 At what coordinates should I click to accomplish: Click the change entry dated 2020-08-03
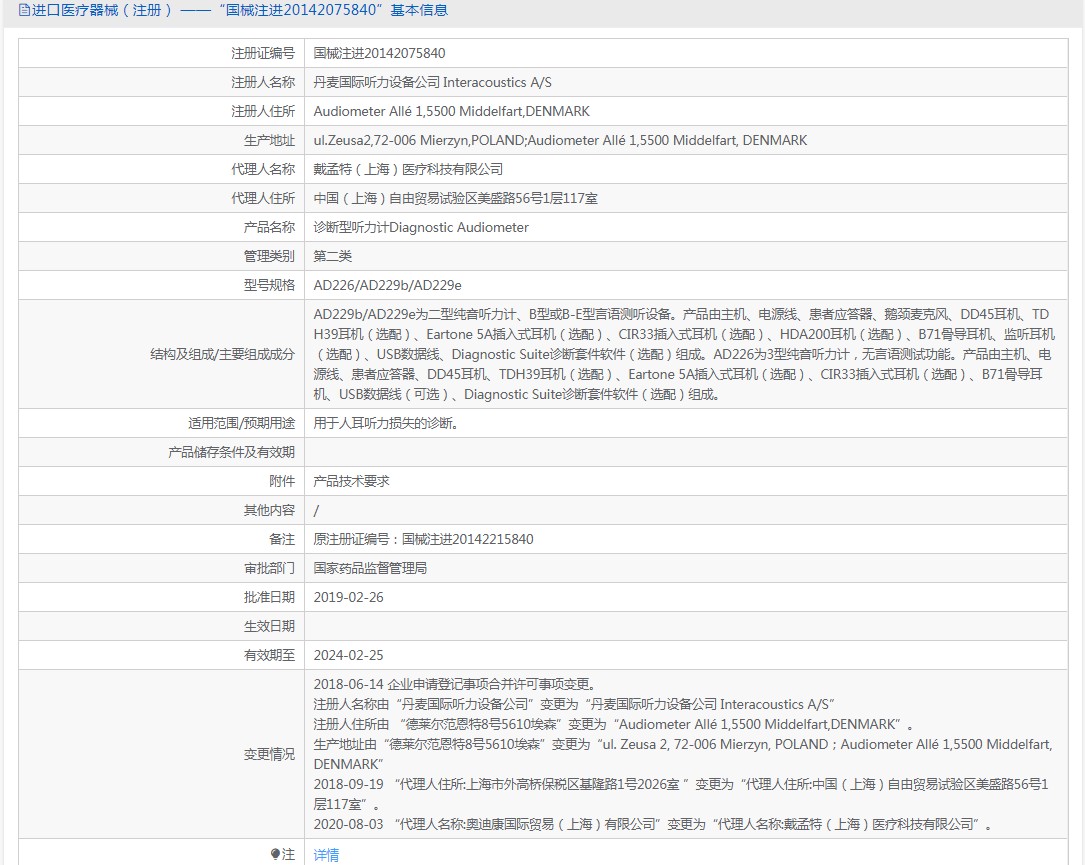click(x=653, y=824)
